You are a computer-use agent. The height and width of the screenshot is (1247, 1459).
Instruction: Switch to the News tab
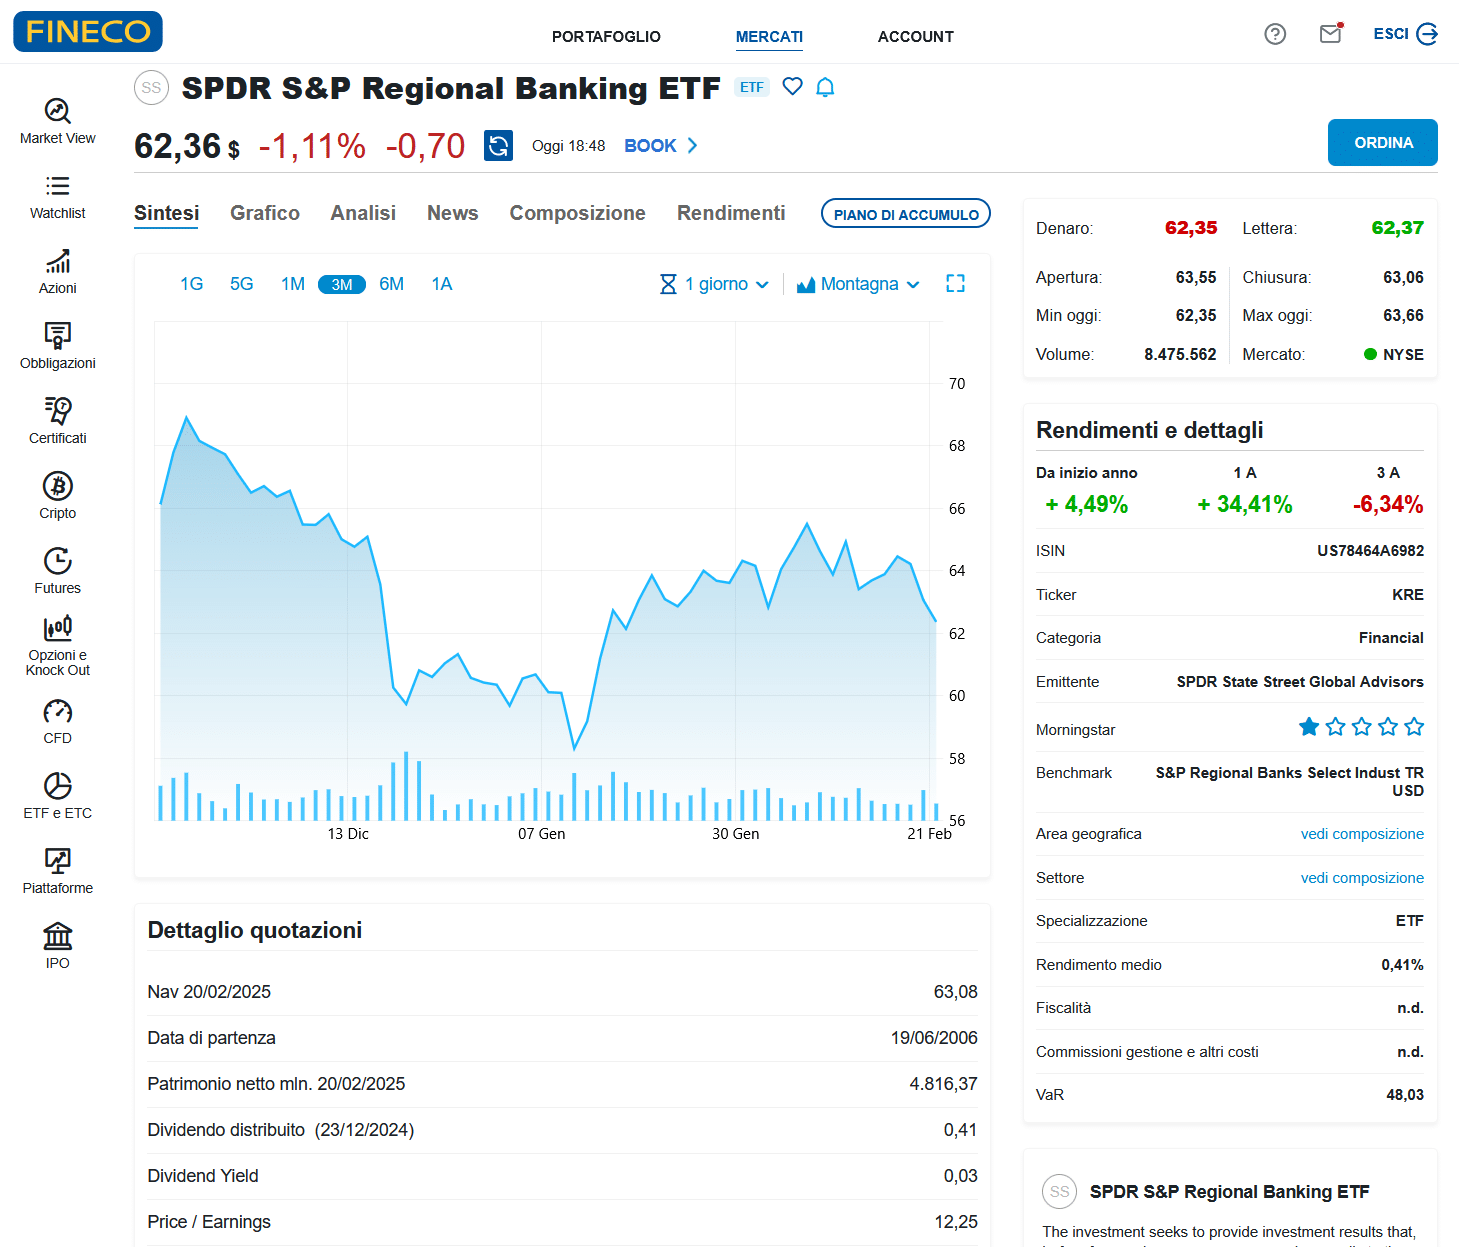[452, 213]
